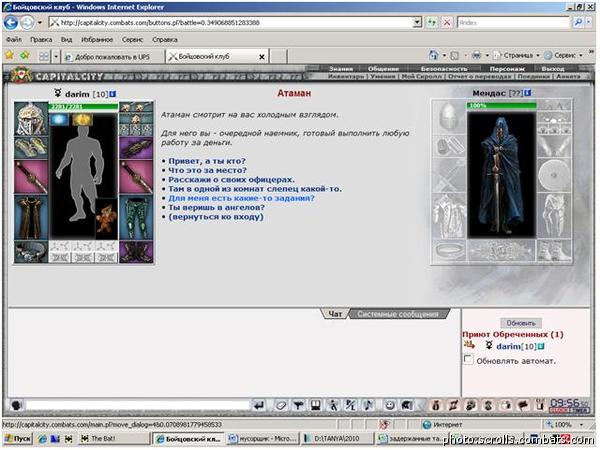The height and width of the screenshot is (450, 600).
Task: Click the address bar URL field
Action: tap(231, 23)
